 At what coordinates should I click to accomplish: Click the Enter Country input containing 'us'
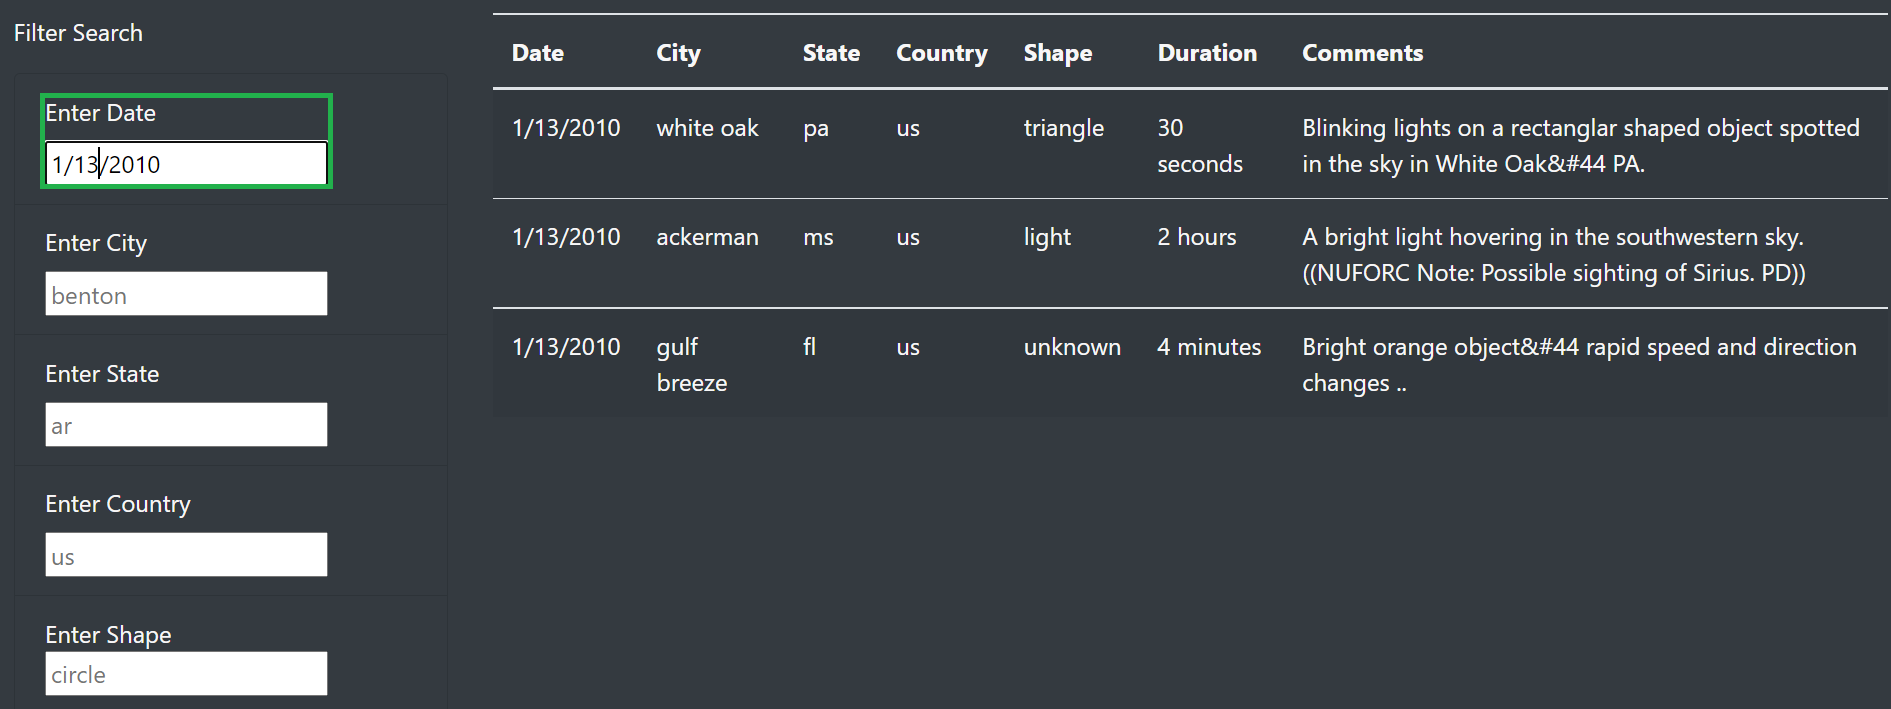click(185, 554)
